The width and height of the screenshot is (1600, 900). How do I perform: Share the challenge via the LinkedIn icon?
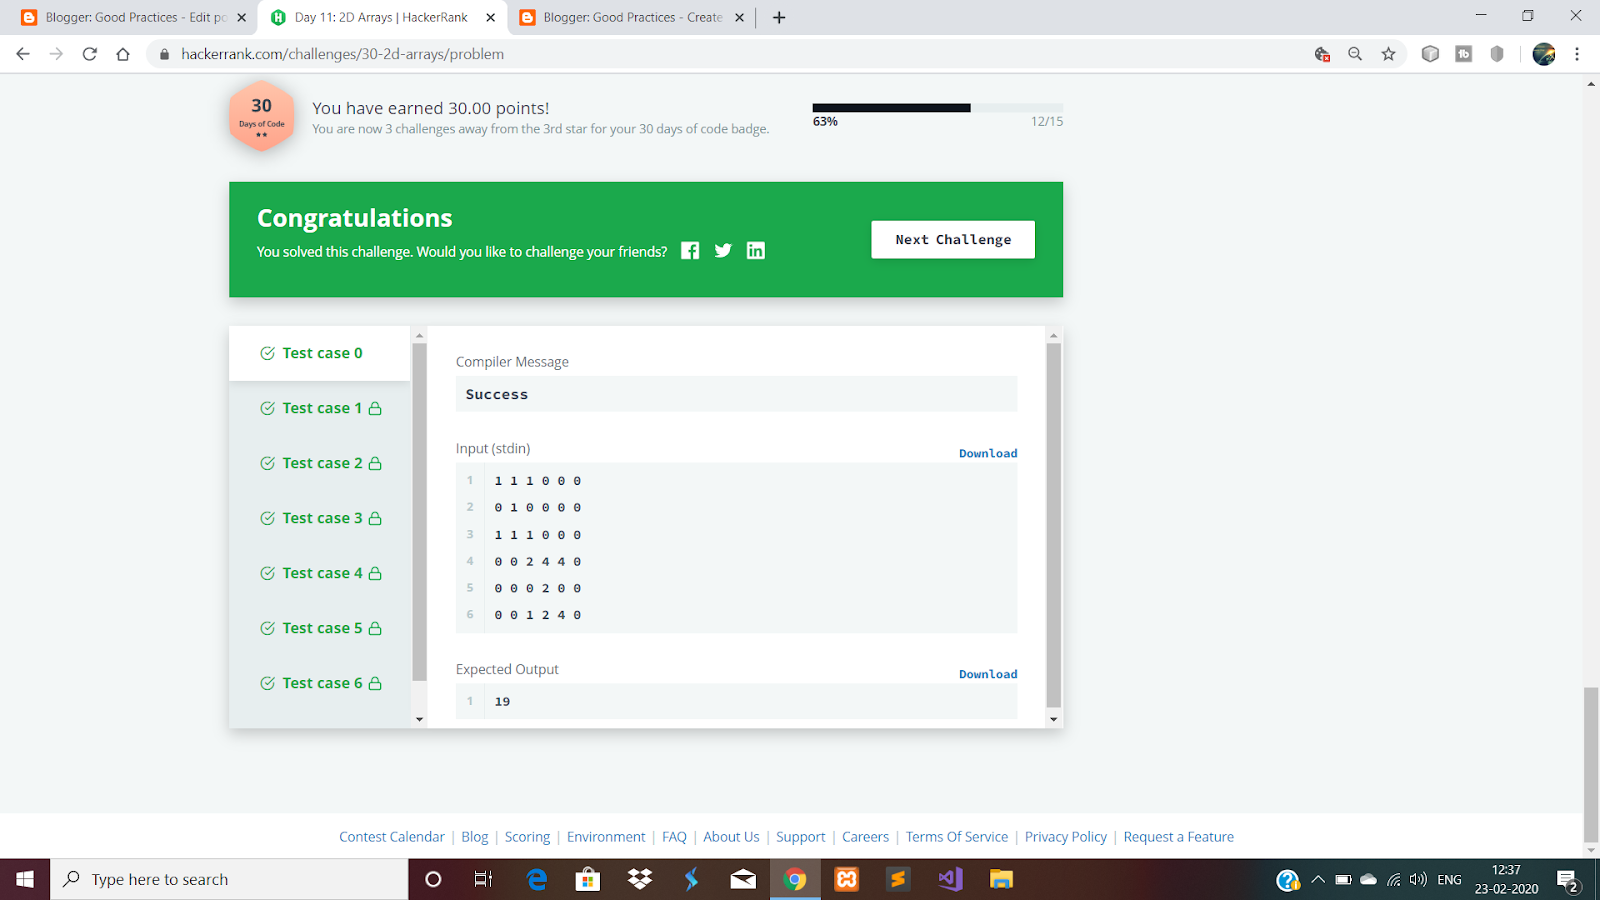755,250
